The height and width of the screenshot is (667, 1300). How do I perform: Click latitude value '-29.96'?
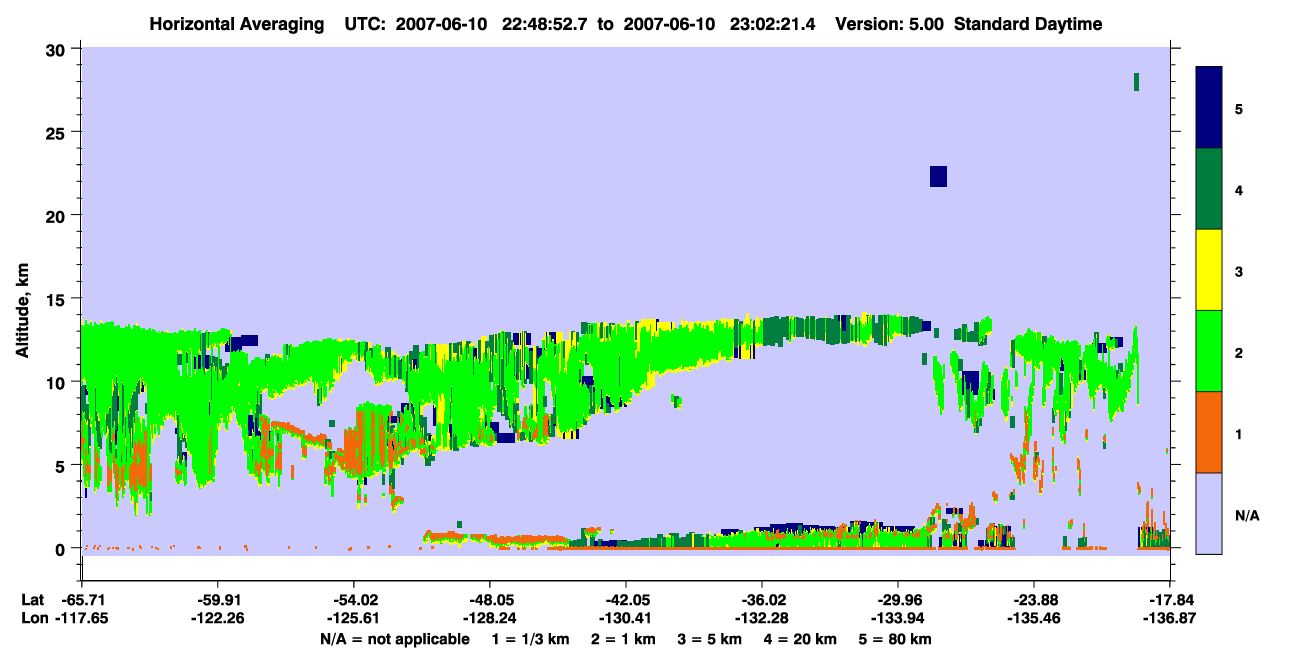click(x=897, y=600)
